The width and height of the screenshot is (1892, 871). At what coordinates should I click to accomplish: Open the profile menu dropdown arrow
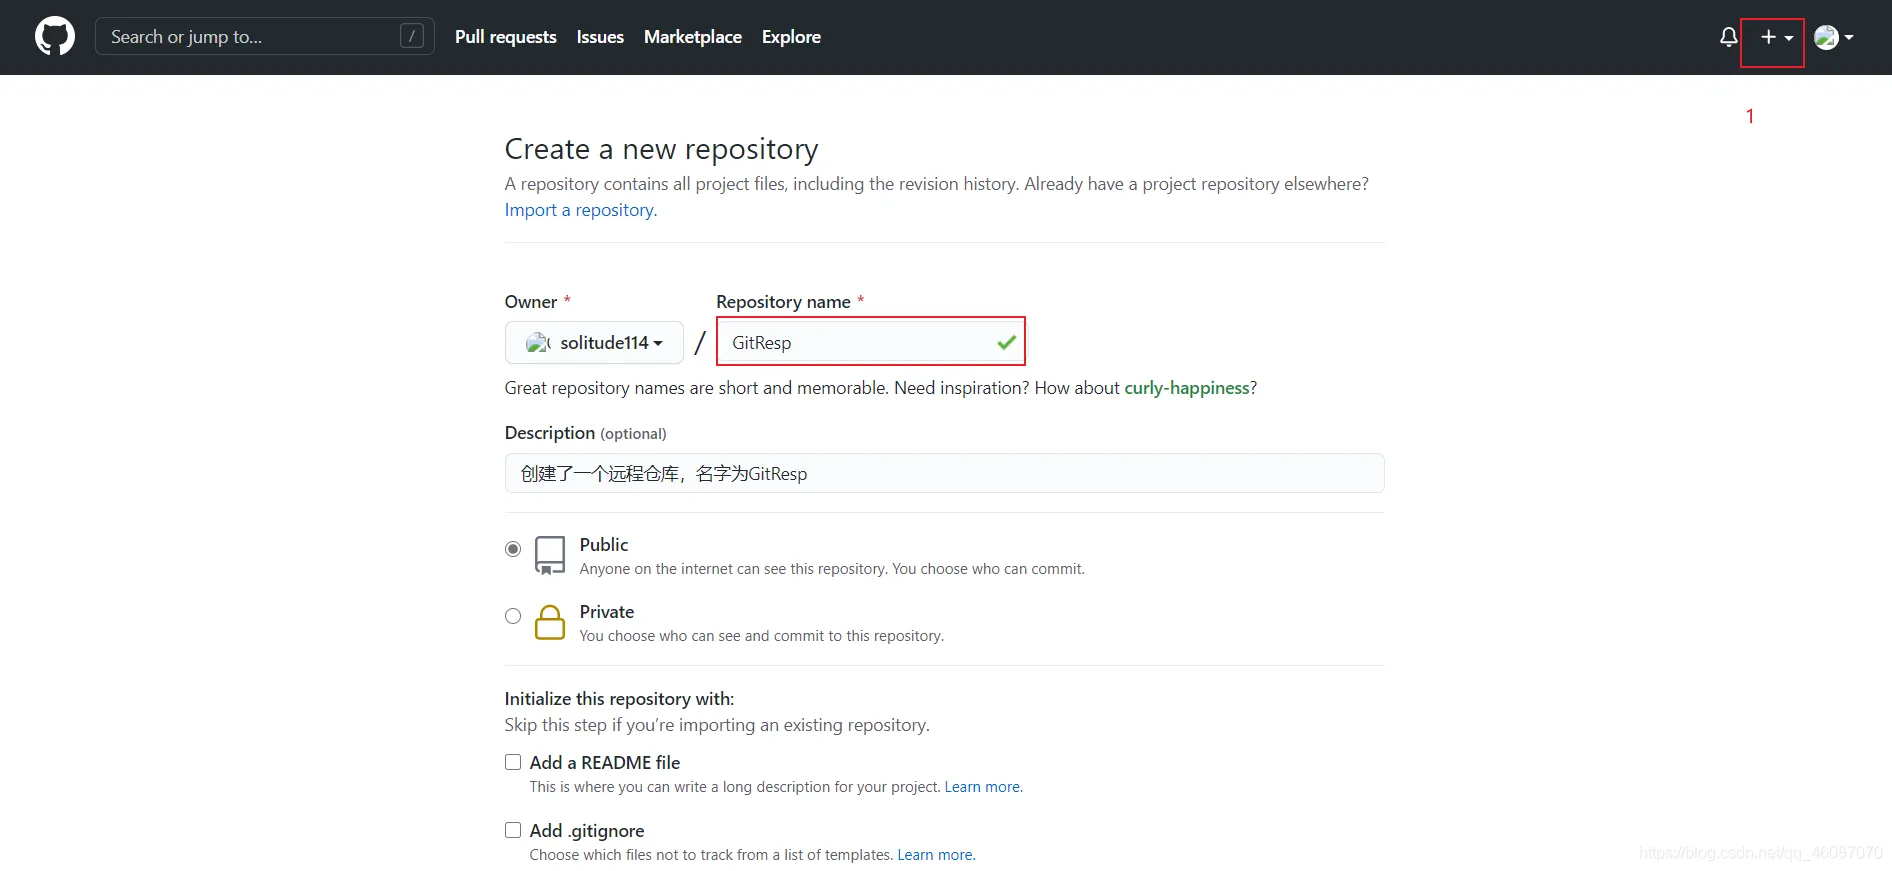click(x=1849, y=38)
